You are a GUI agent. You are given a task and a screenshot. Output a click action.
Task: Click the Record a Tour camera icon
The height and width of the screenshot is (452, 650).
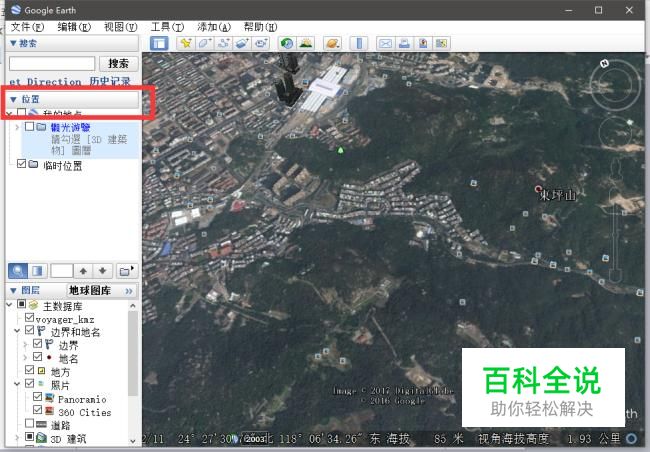pos(261,43)
